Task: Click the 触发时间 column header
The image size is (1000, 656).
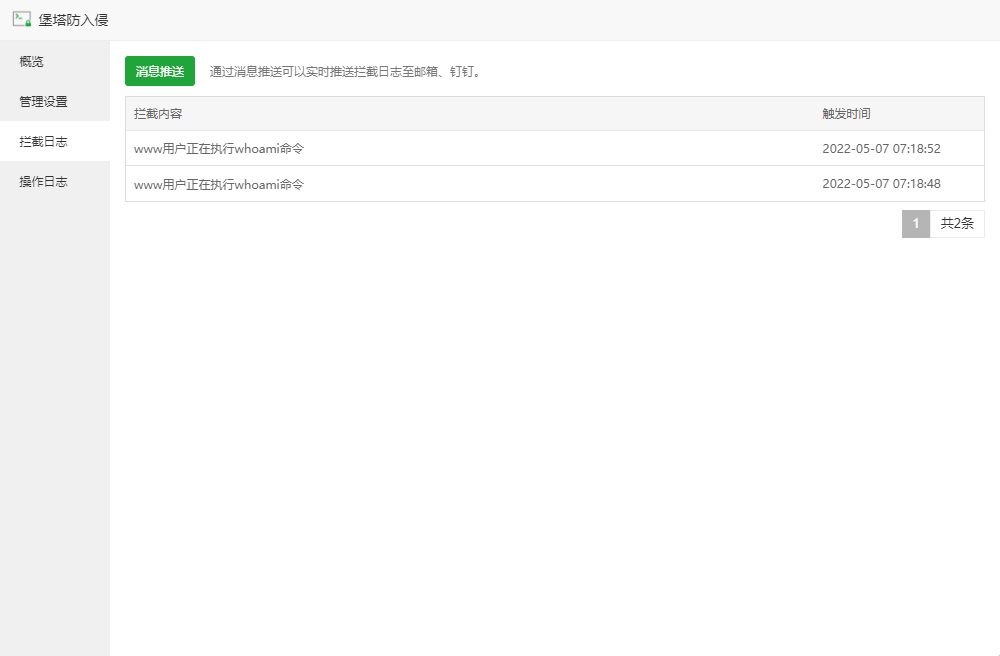Action: tap(846, 114)
